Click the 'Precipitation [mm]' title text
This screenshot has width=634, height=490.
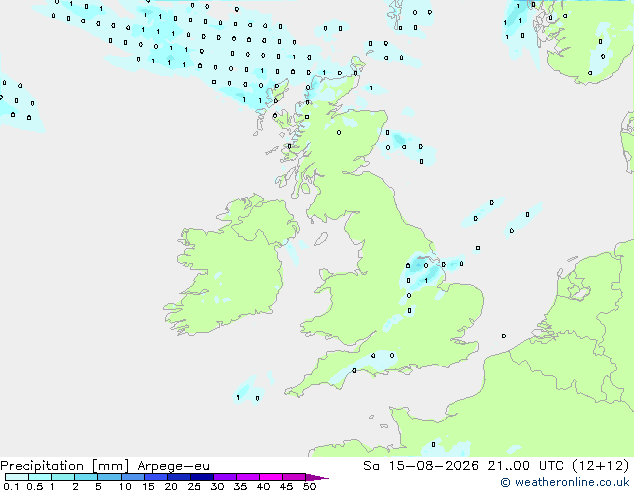(65, 466)
